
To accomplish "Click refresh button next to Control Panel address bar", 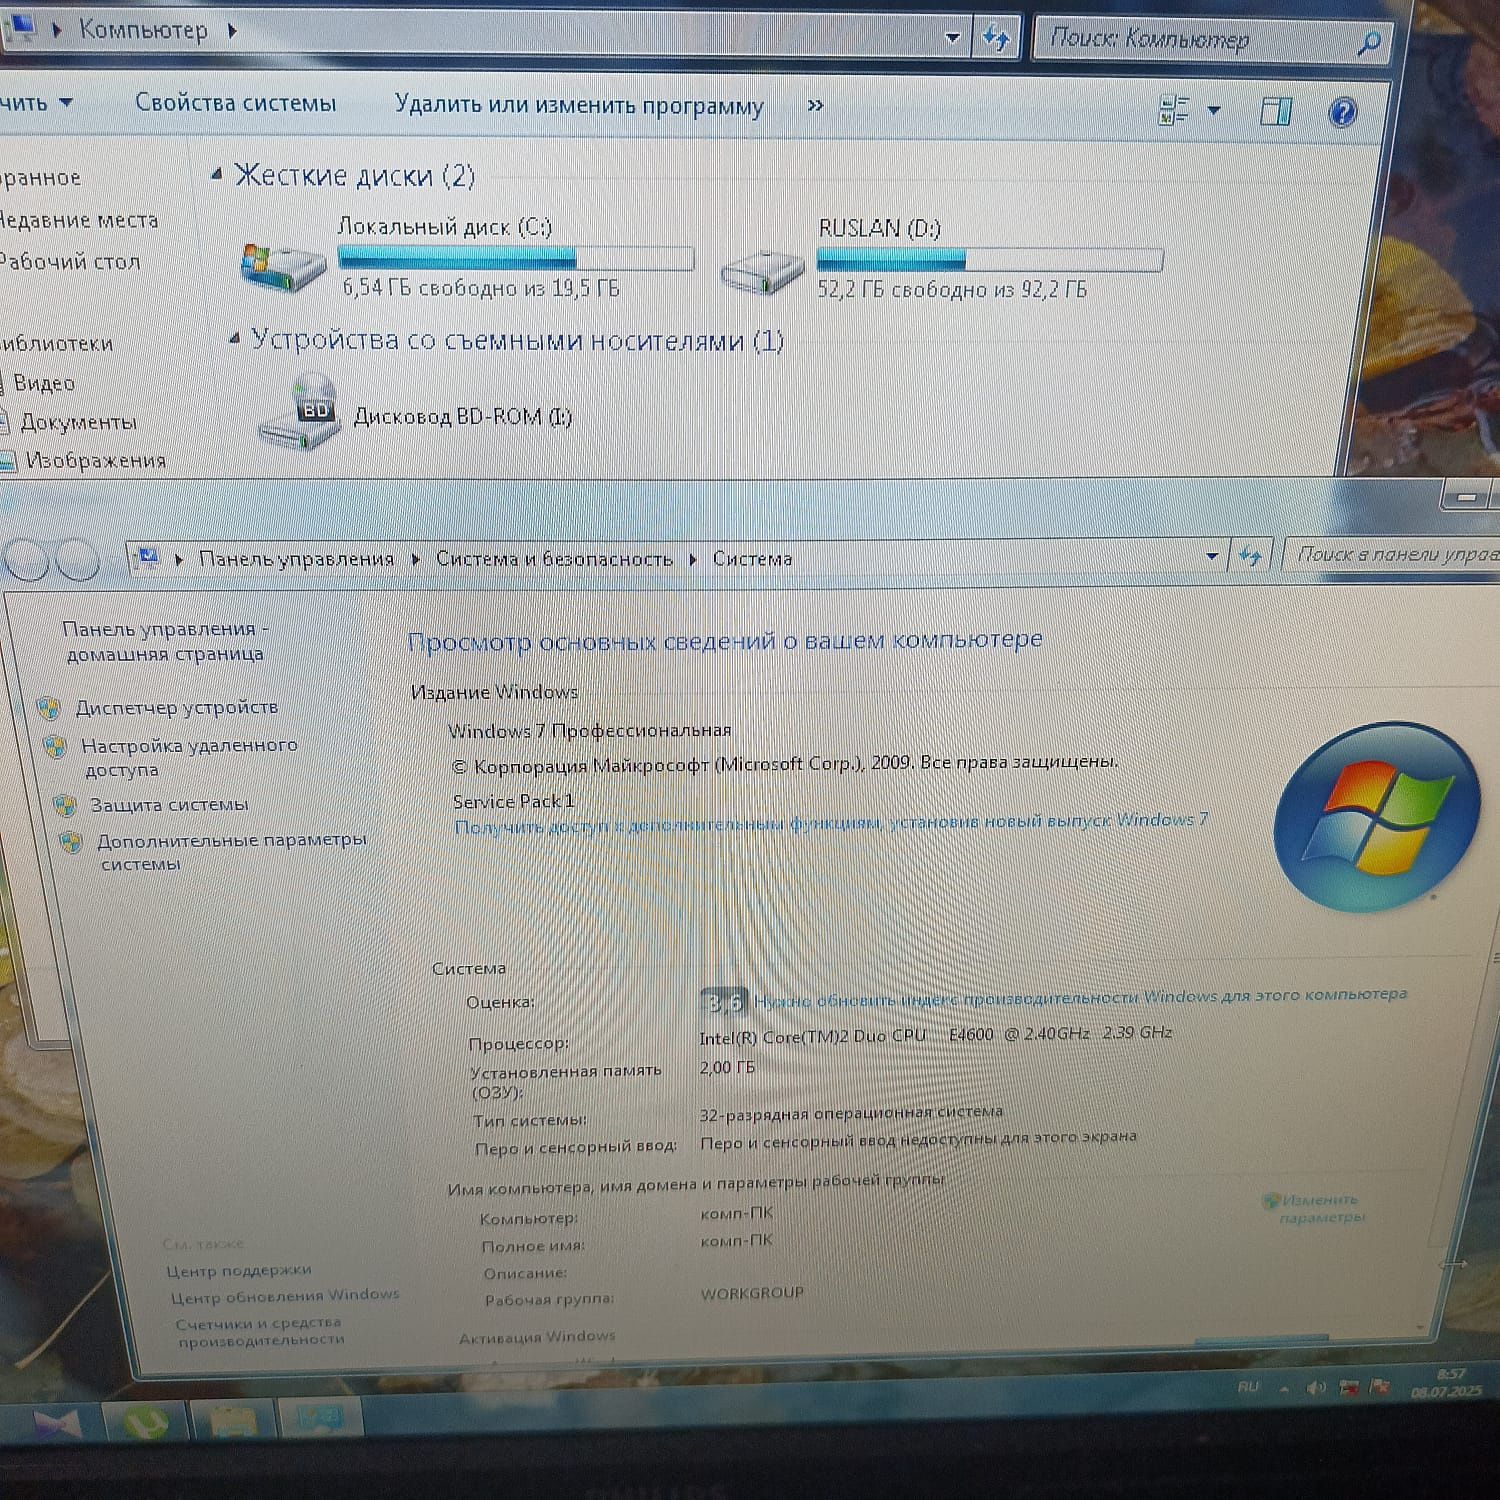I will pyautogui.click(x=1250, y=556).
